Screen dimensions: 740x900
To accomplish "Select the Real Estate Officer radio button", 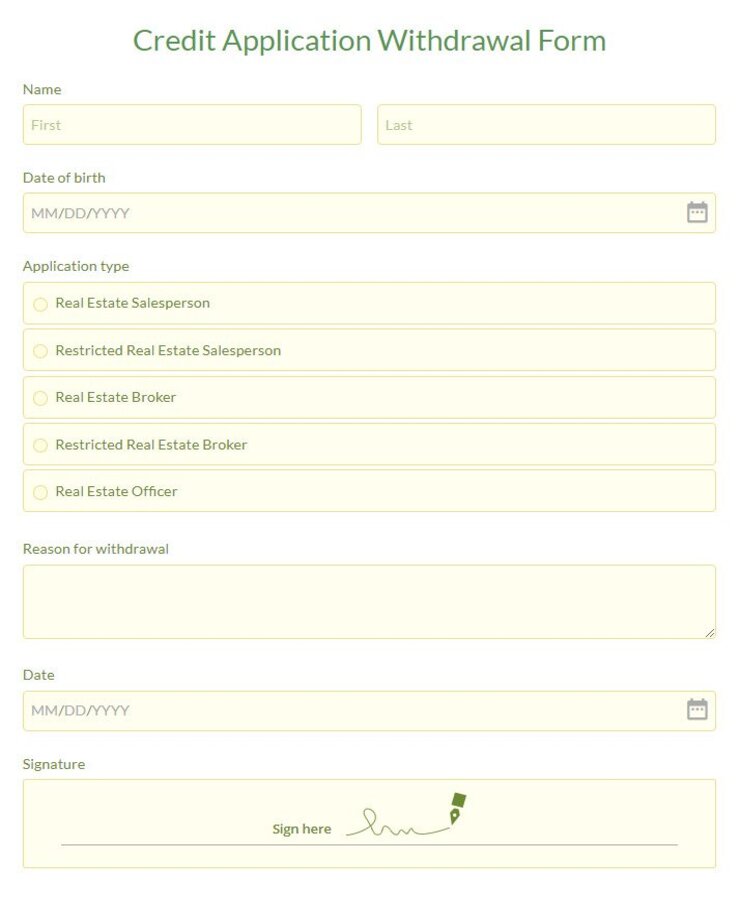I will pyautogui.click(x=40, y=492).
